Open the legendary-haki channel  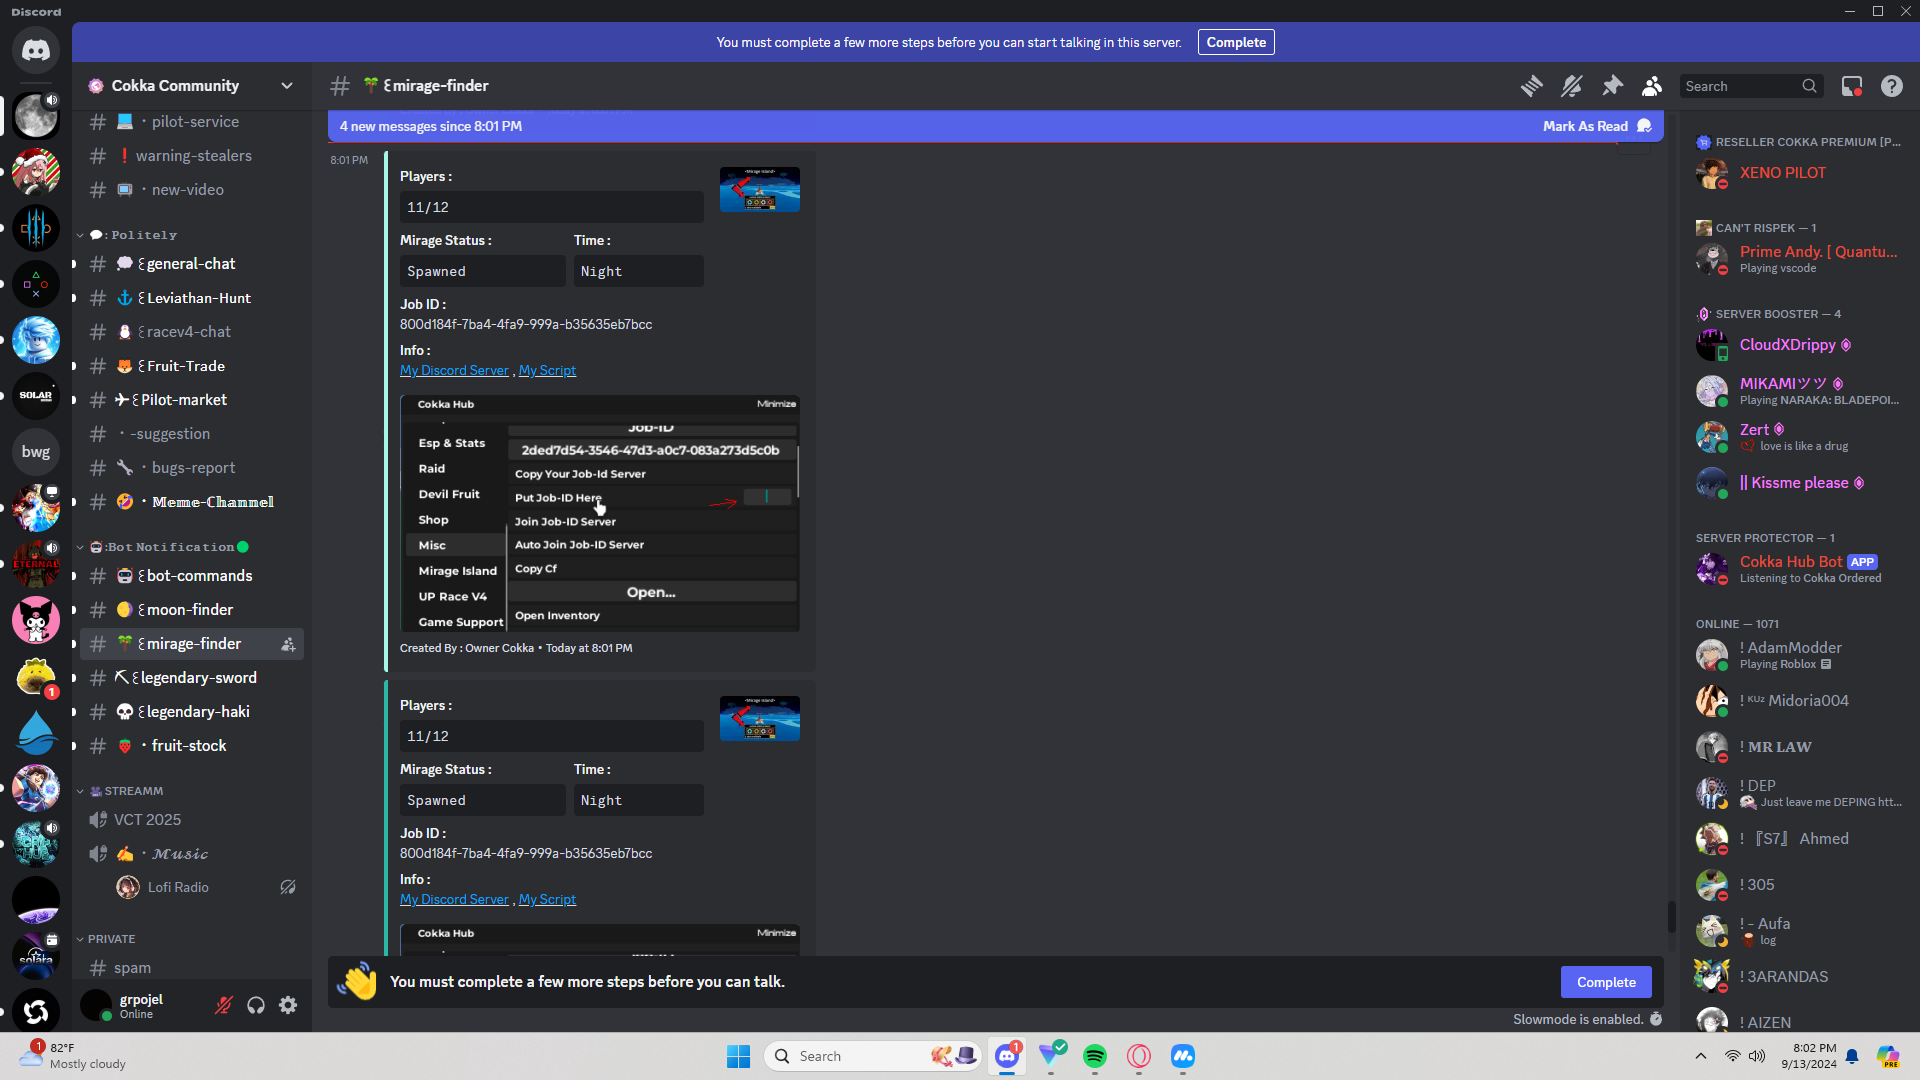192,712
